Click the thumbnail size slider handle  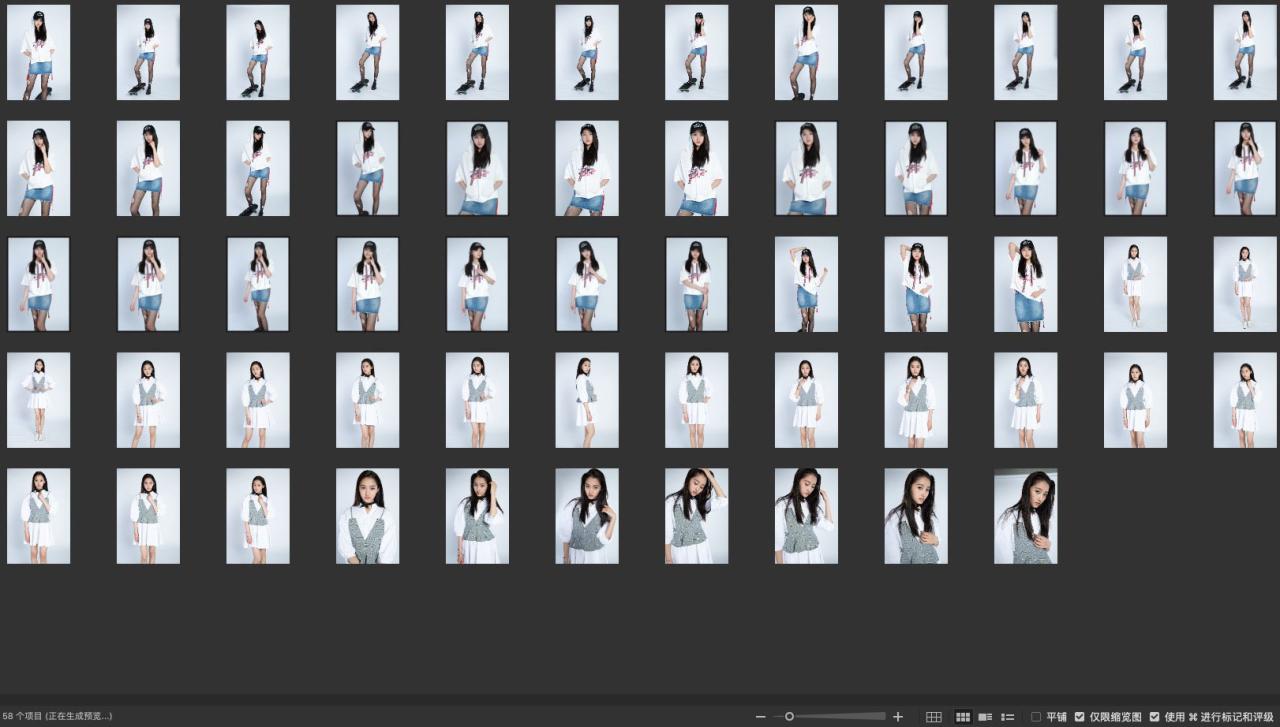tap(789, 717)
